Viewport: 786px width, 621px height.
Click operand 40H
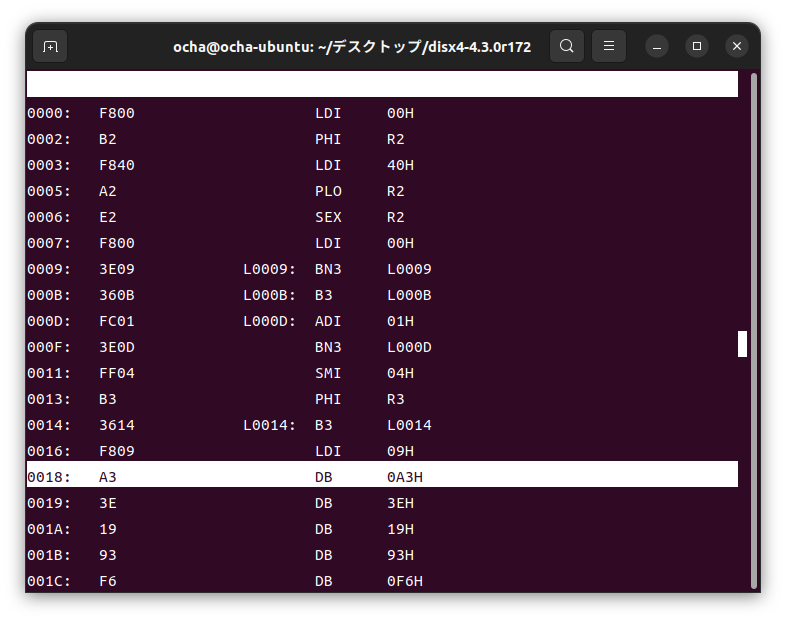[x=401, y=165]
